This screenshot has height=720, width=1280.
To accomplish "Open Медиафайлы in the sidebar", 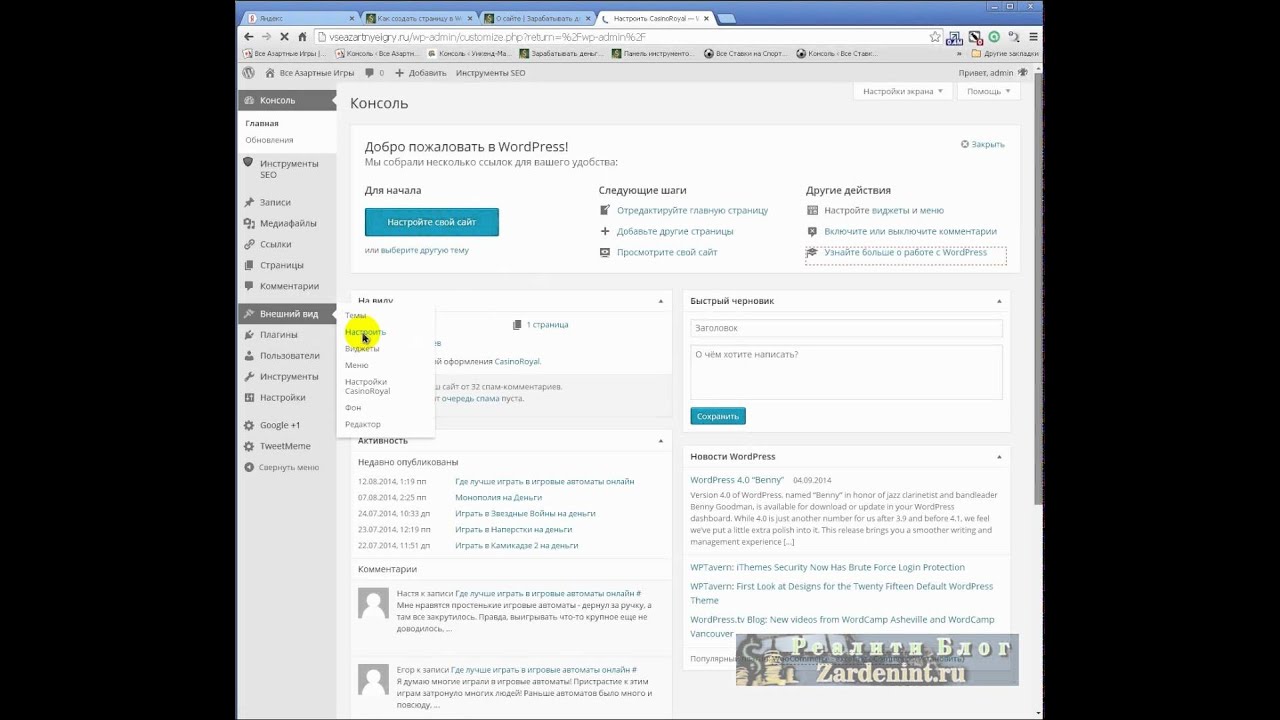I will (x=287, y=223).
